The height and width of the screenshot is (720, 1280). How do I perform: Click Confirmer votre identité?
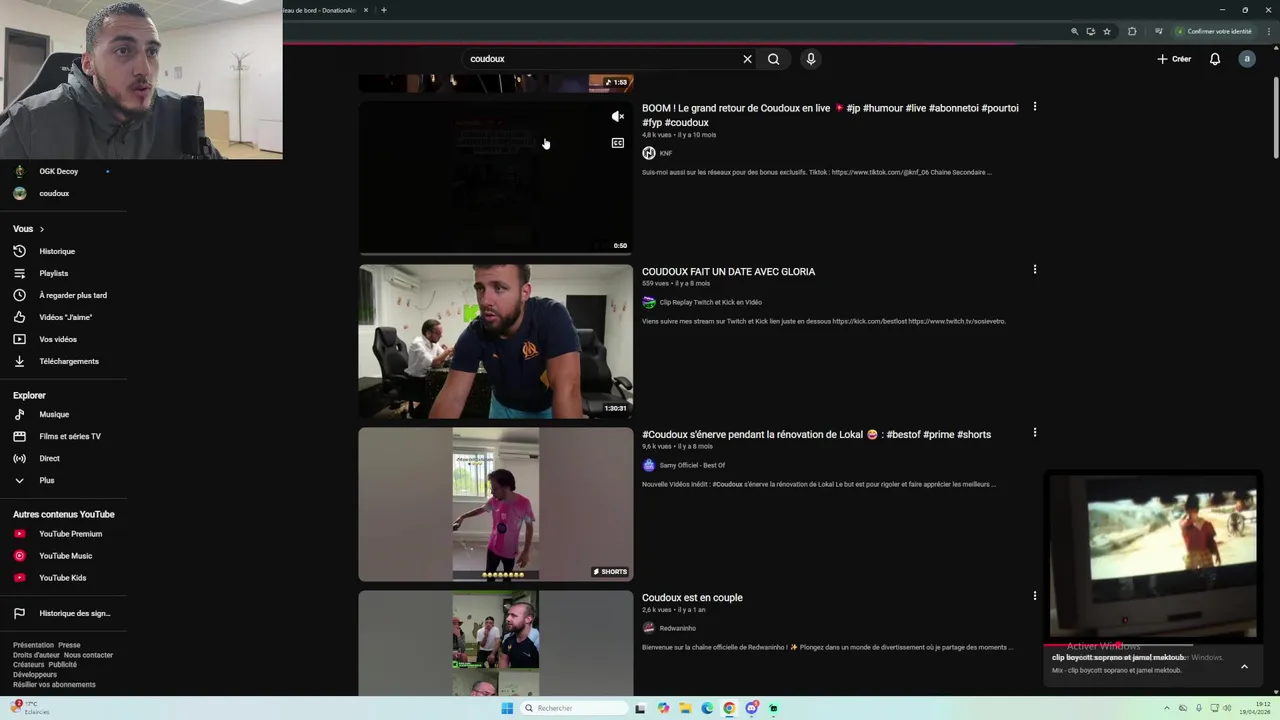1214,31
